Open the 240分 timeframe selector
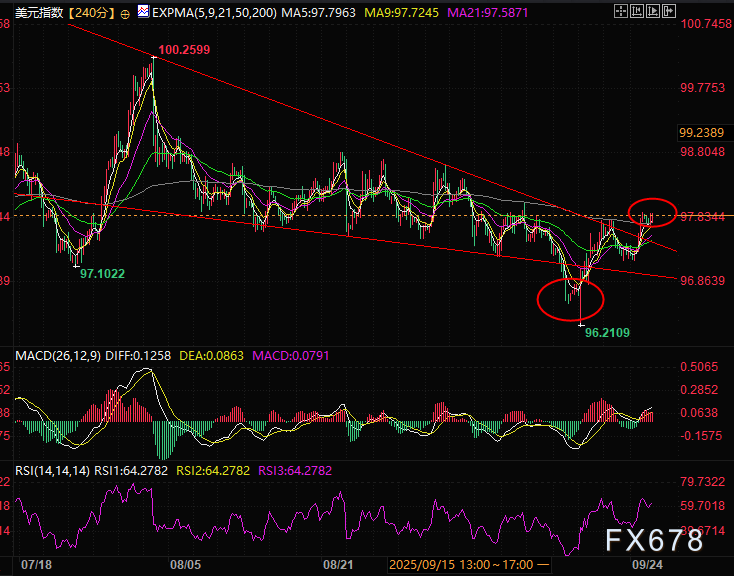Viewport: 734px width, 576px height. 92,13
